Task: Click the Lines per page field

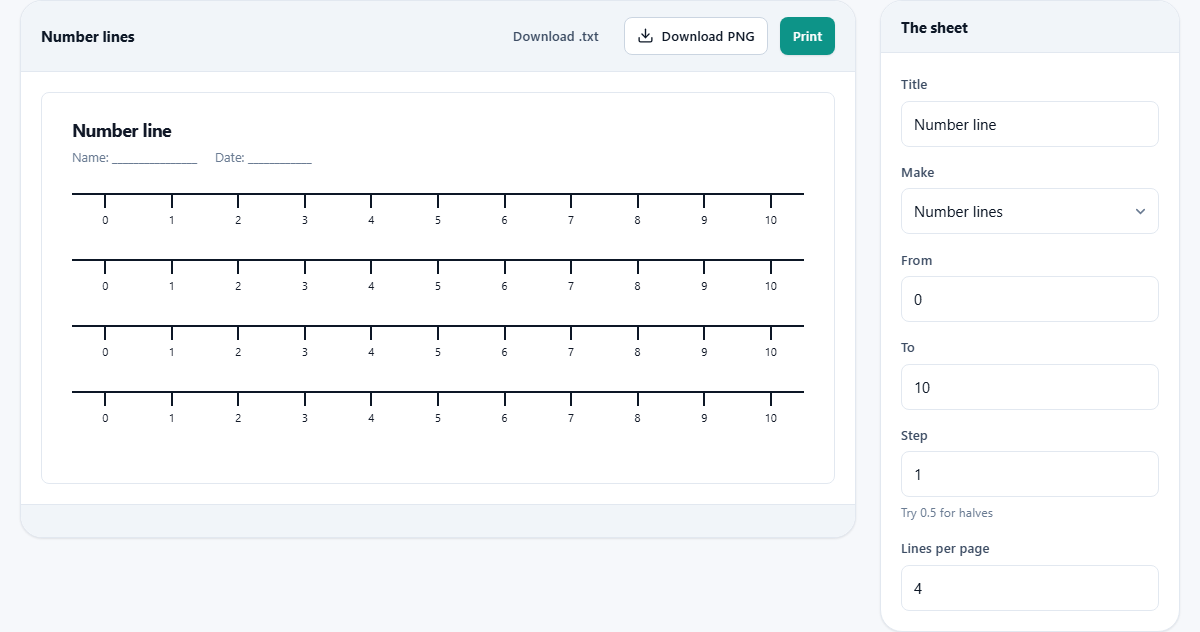Action: tap(1029, 588)
